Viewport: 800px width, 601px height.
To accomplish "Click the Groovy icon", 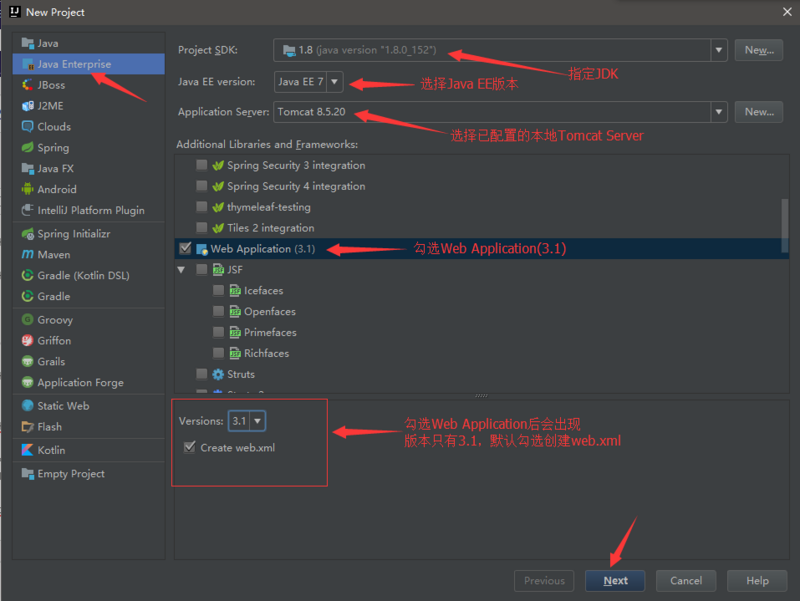I will click(28, 320).
